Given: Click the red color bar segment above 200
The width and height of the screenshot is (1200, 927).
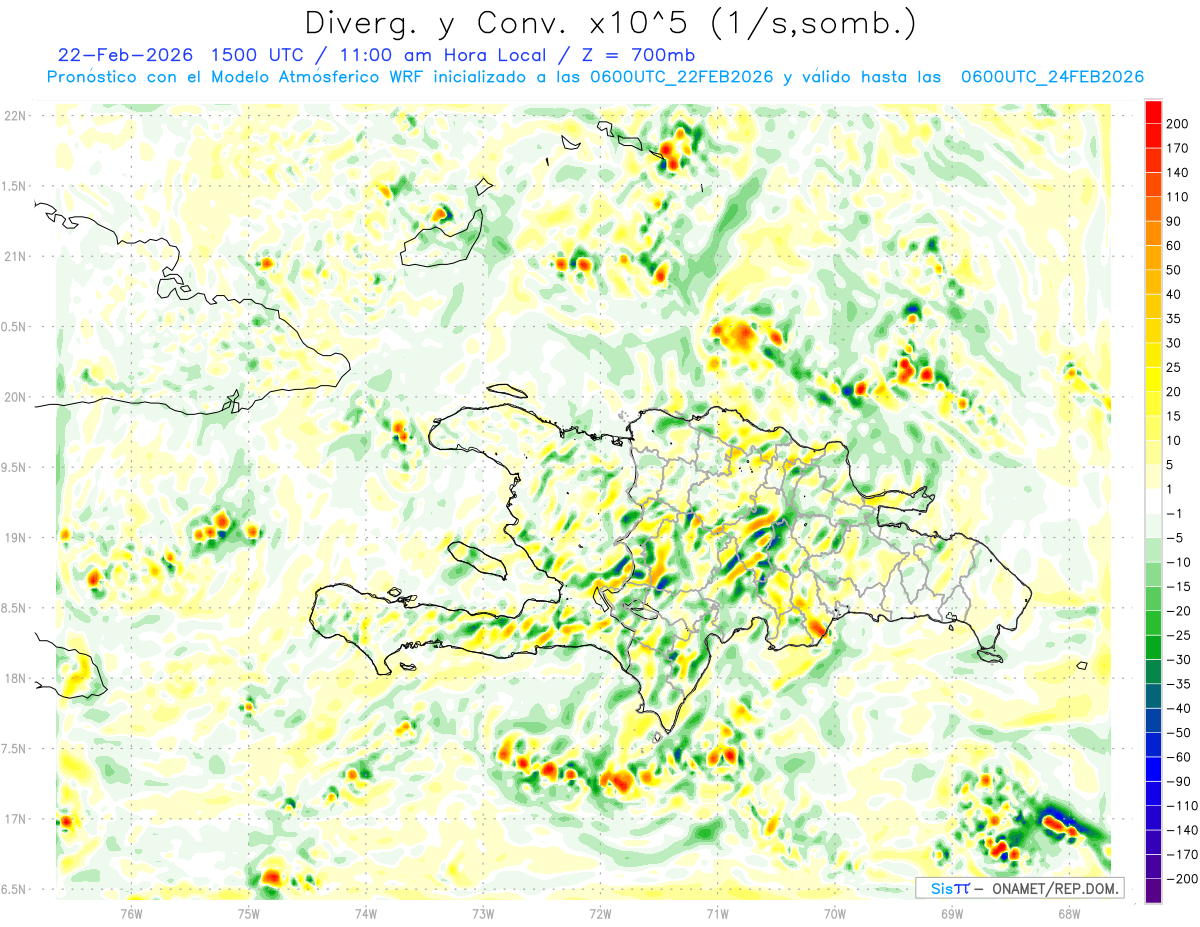Looking at the screenshot, I should click(x=1153, y=112).
